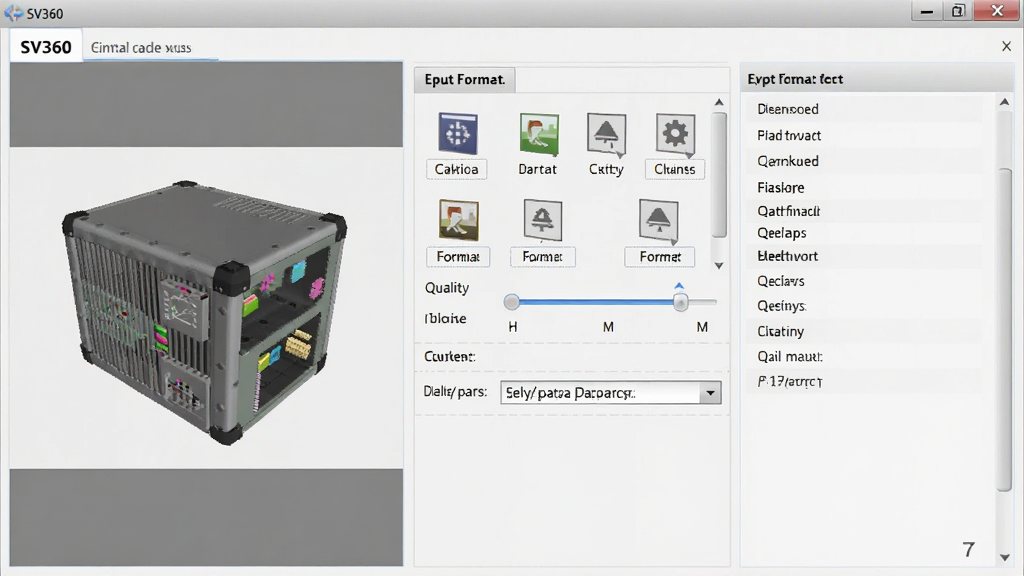Select the blue Caktioa format icon

click(x=458, y=134)
